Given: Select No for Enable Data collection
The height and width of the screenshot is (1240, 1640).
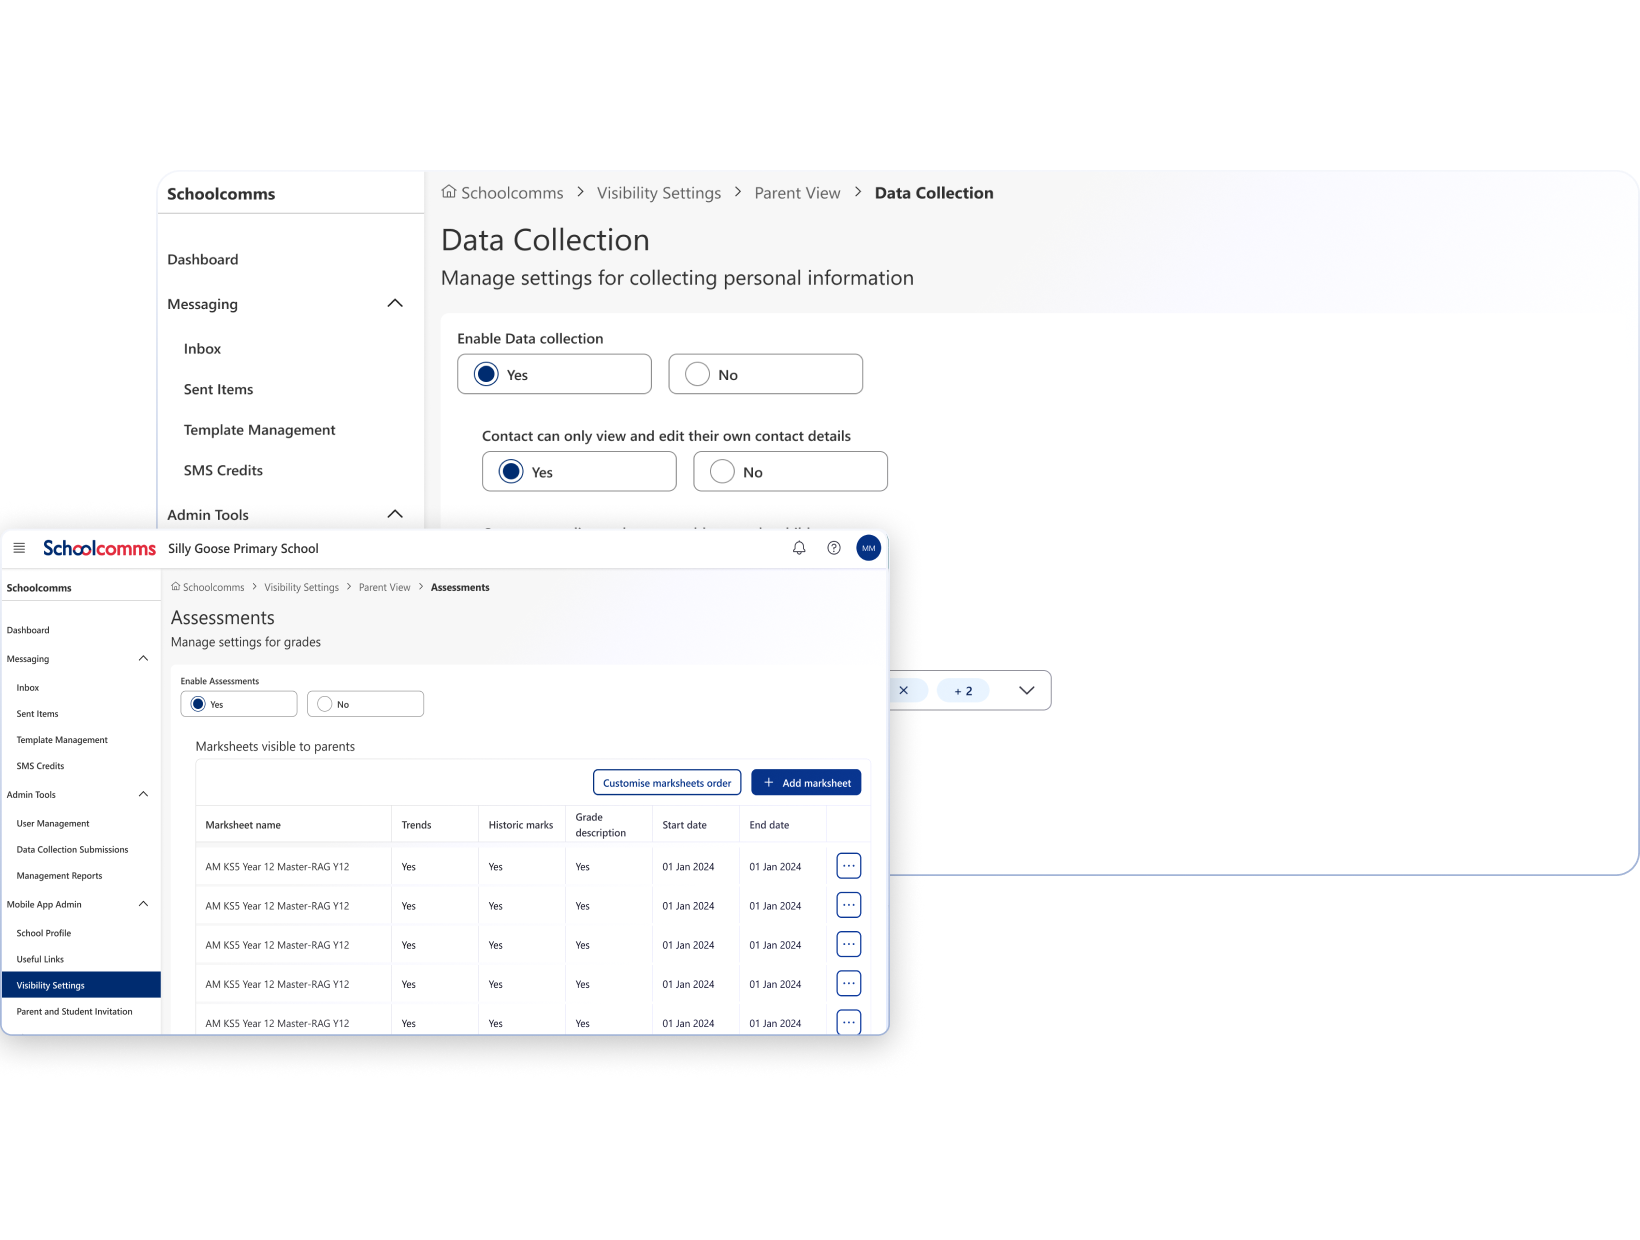Looking at the screenshot, I should (698, 374).
